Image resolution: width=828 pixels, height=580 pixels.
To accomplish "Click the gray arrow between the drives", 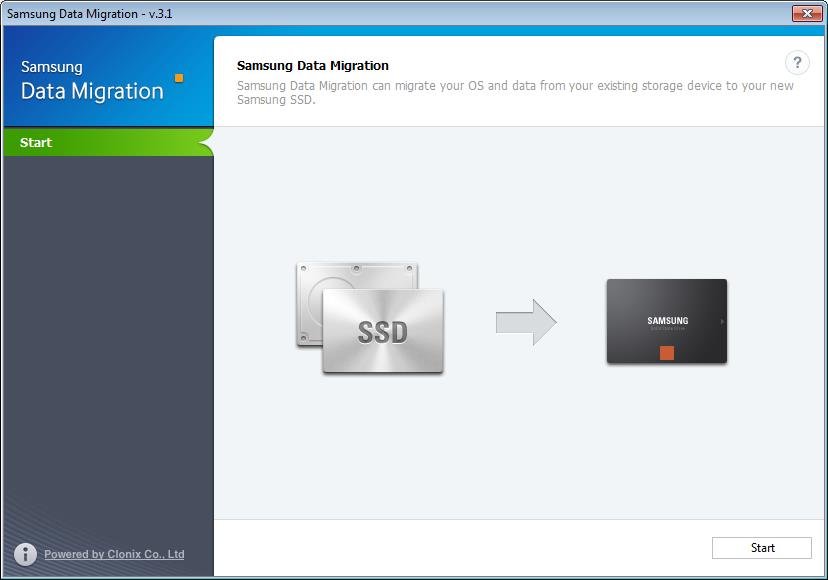I will pyautogui.click(x=526, y=322).
